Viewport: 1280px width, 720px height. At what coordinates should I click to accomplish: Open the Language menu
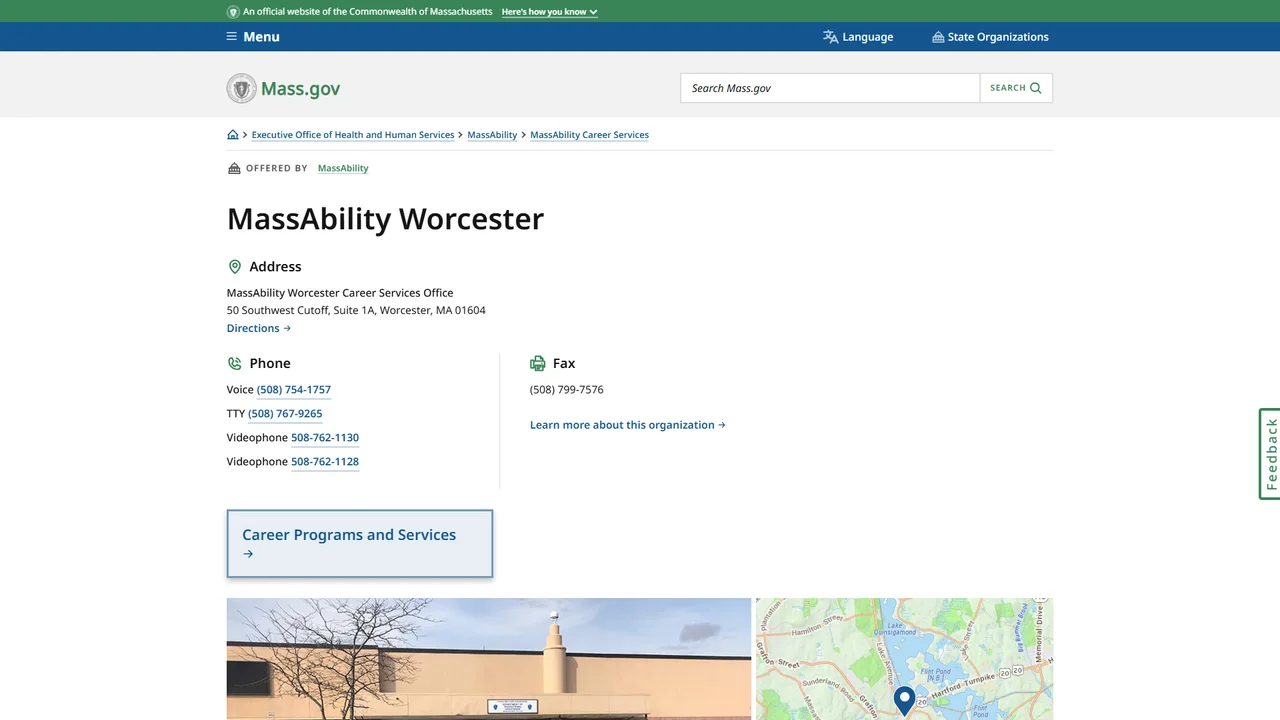click(858, 37)
